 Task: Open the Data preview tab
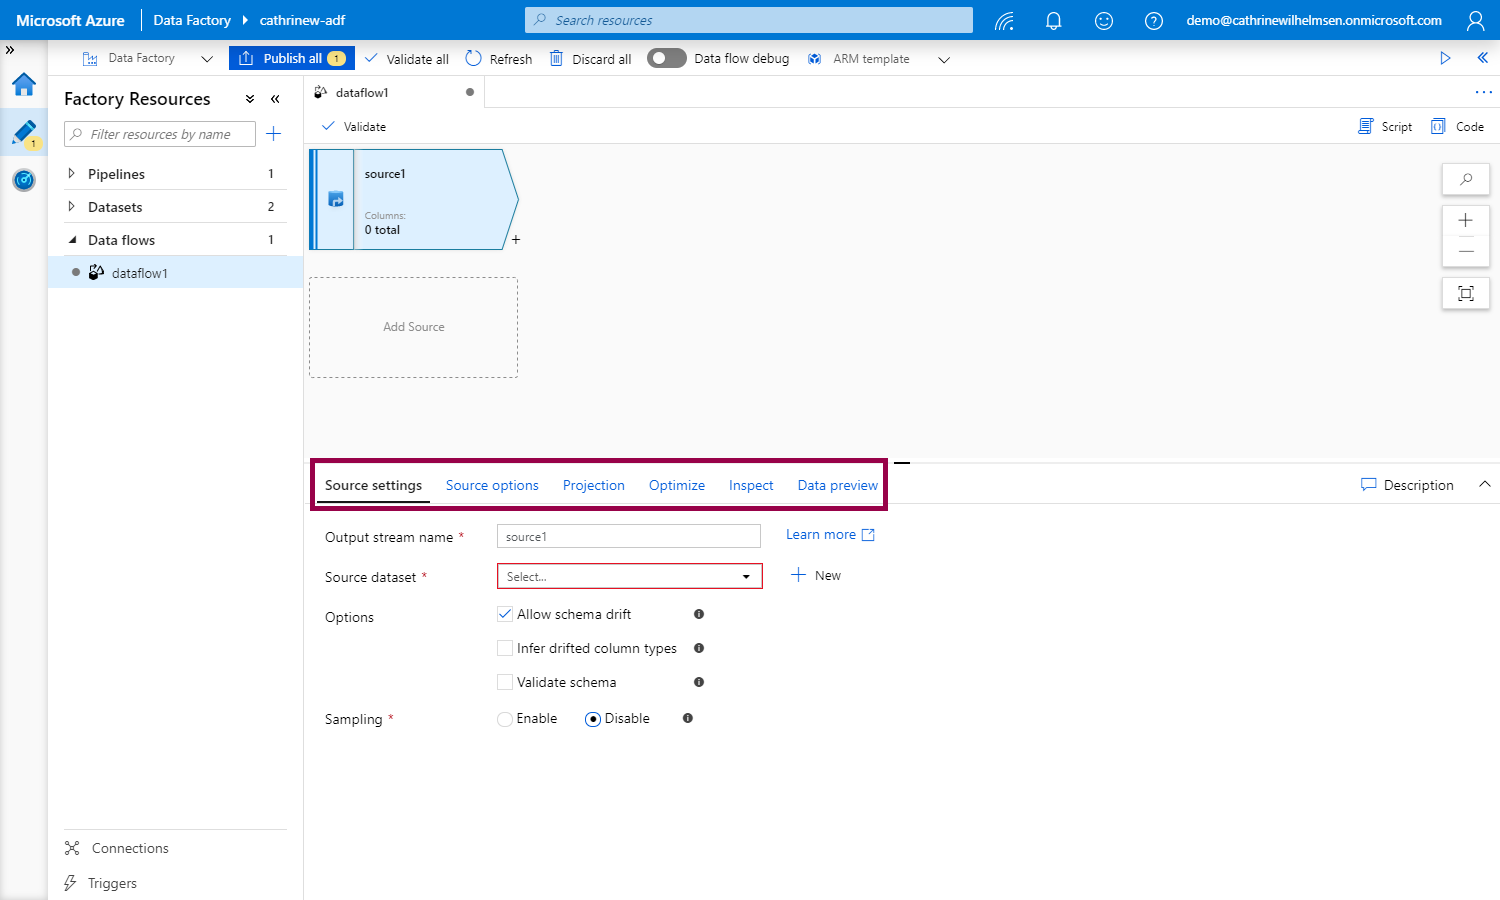pyautogui.click(x=837, y=485)
